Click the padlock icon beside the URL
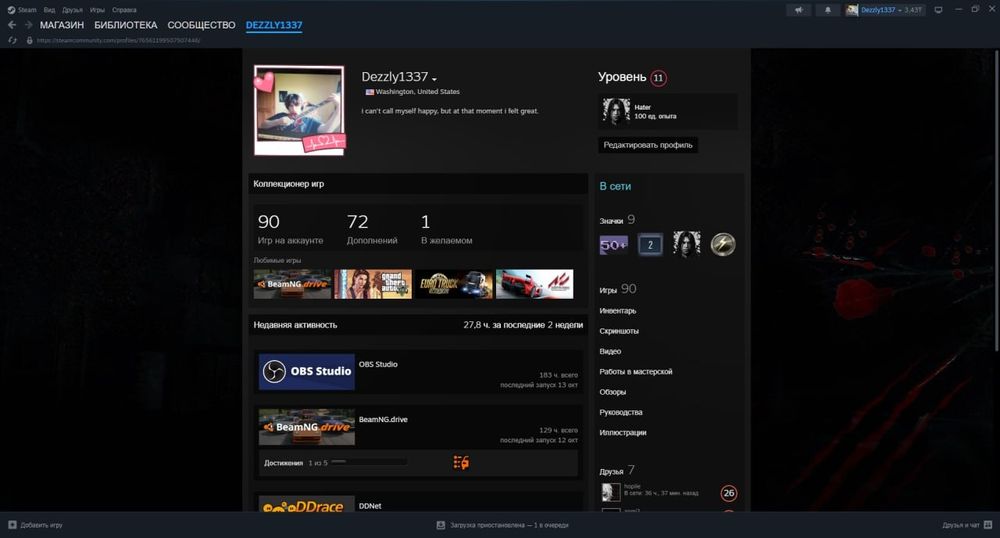1000x538 pixels. [29, 40]
